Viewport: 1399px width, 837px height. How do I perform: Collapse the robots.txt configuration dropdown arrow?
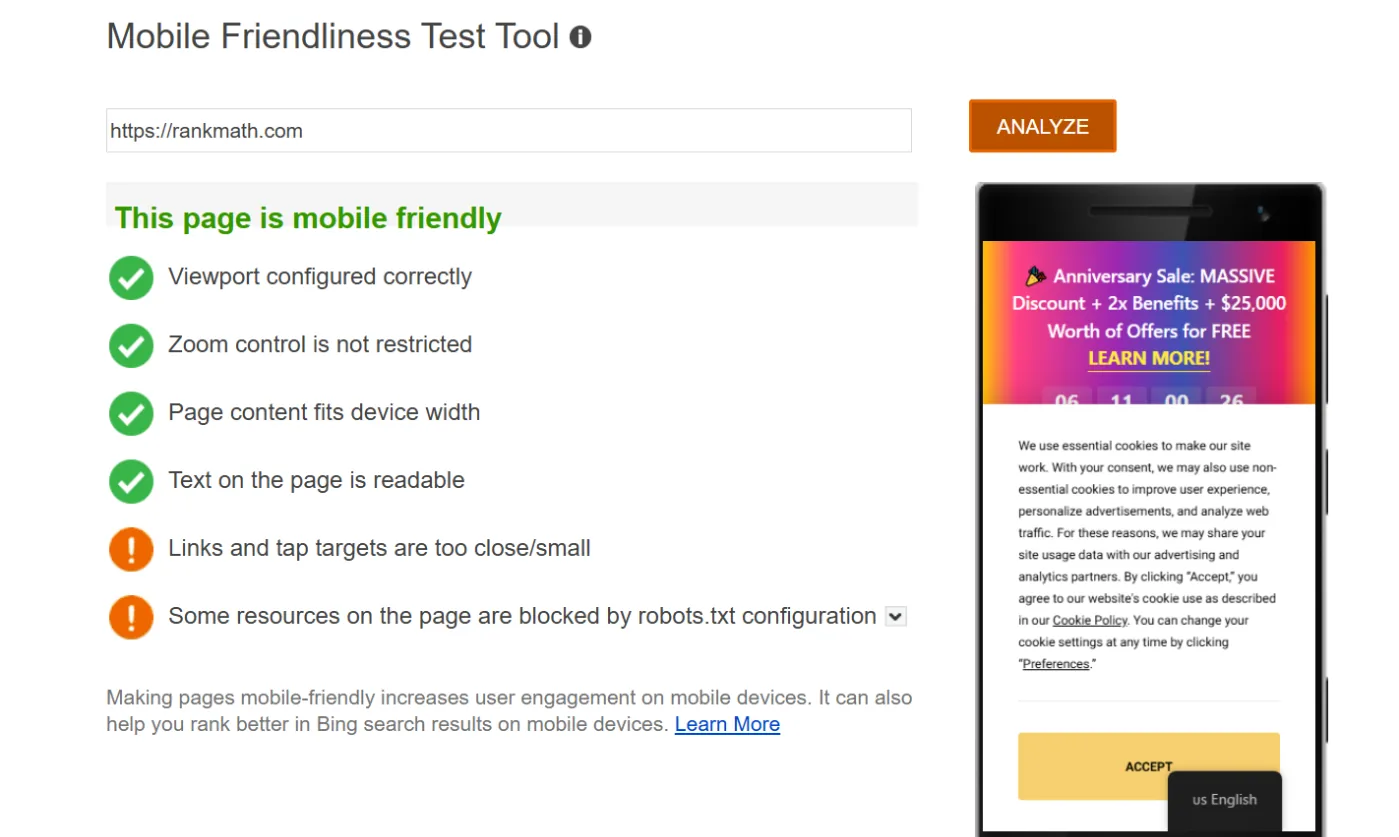click(x=896, y=616)
